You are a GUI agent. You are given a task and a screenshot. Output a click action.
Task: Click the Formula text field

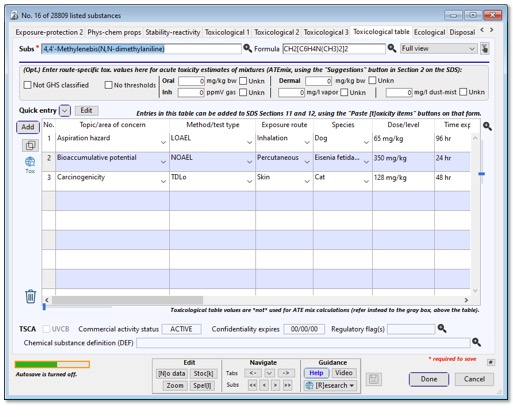click(x=334, y=49)
